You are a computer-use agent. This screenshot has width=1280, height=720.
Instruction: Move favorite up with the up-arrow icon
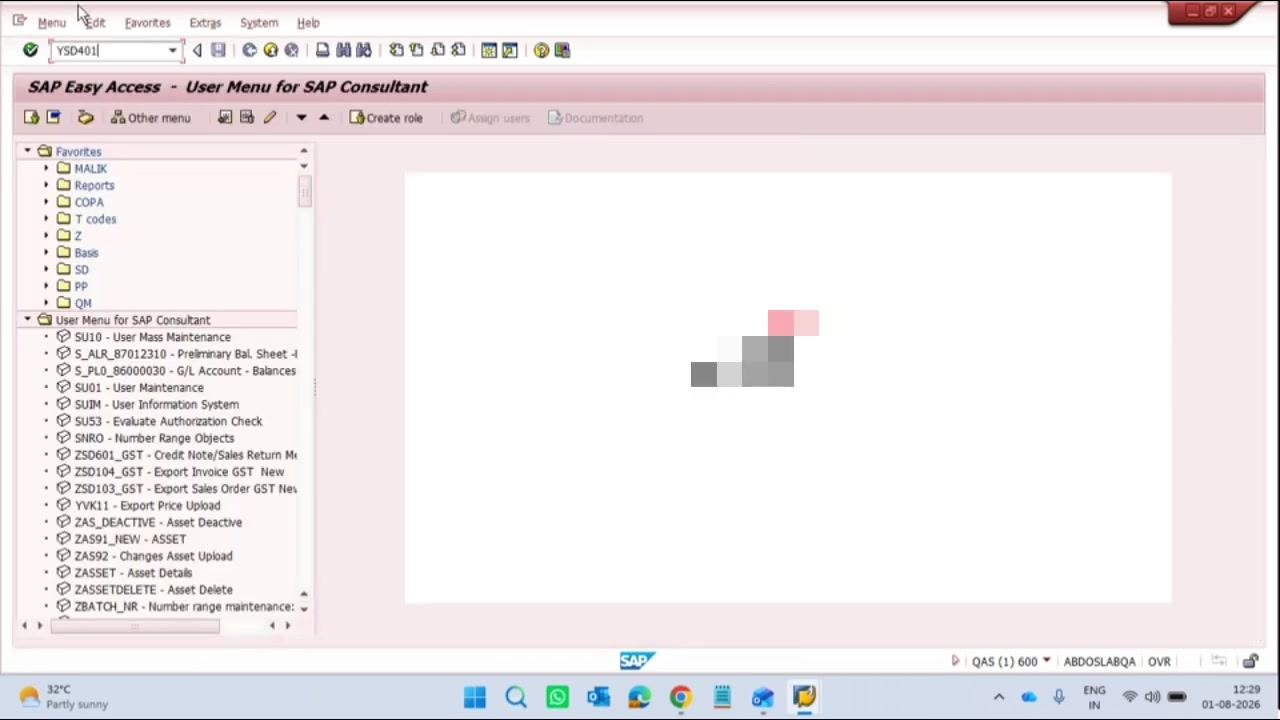(323, 118)
